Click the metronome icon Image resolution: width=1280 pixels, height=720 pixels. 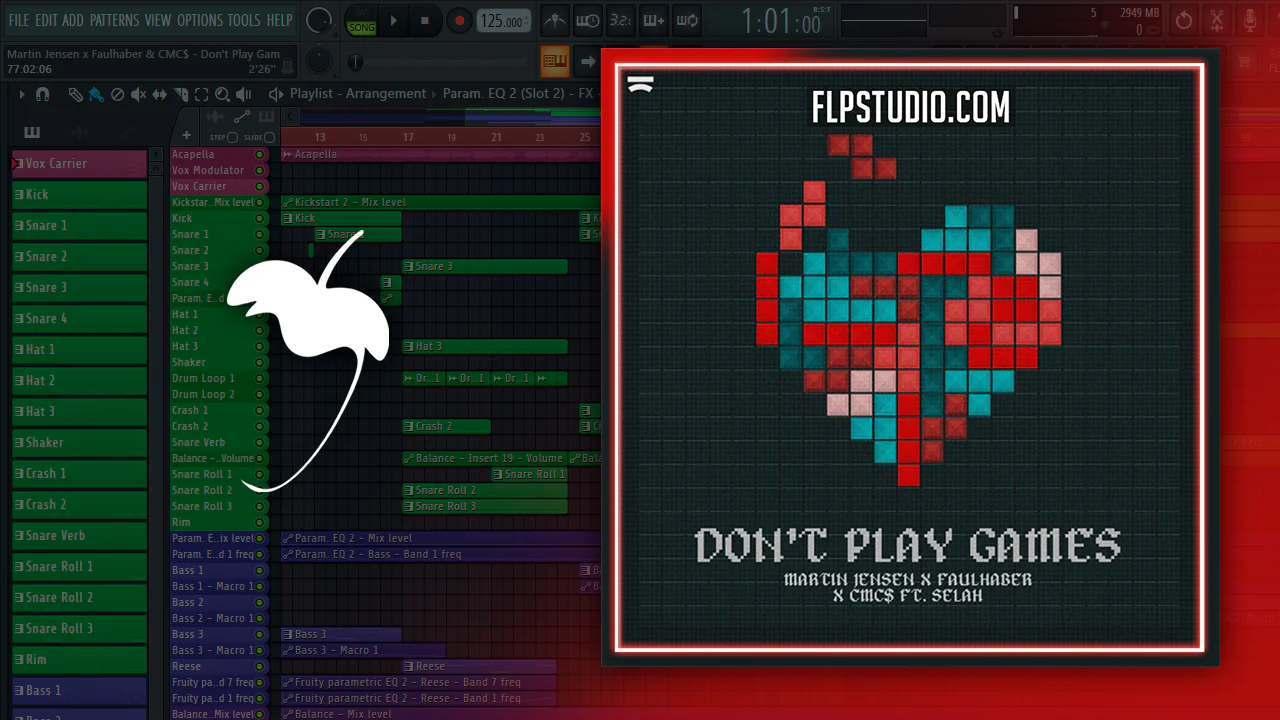(x=554, y=20)
